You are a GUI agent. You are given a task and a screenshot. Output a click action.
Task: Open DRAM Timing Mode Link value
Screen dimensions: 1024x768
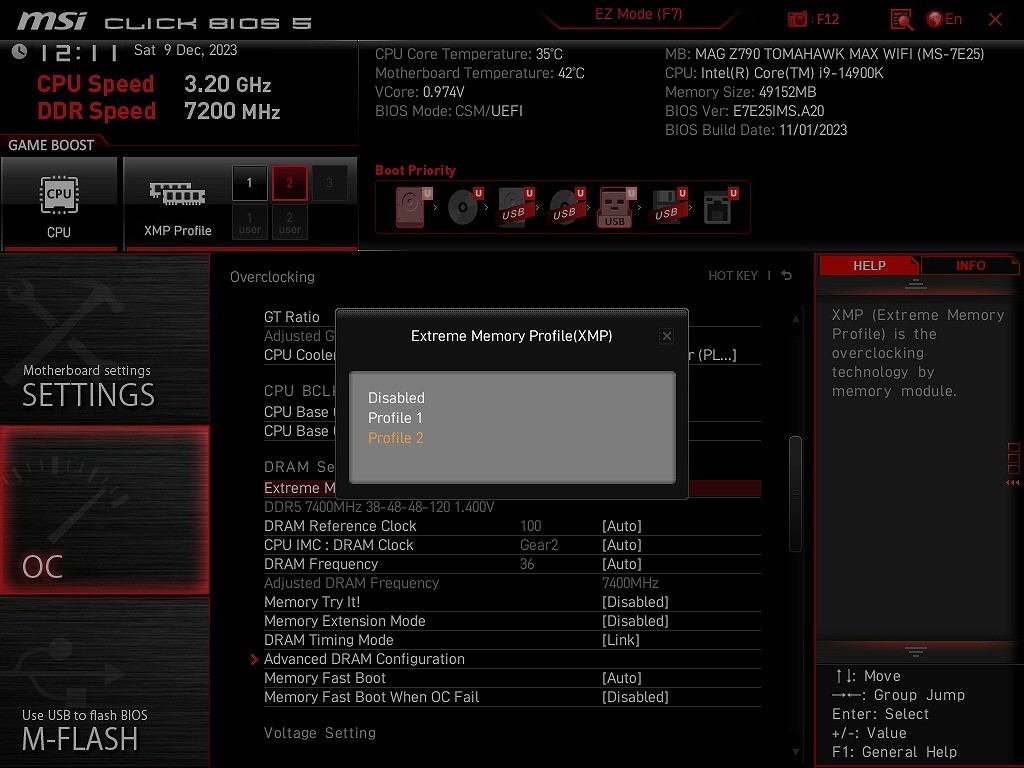point(620,640)
